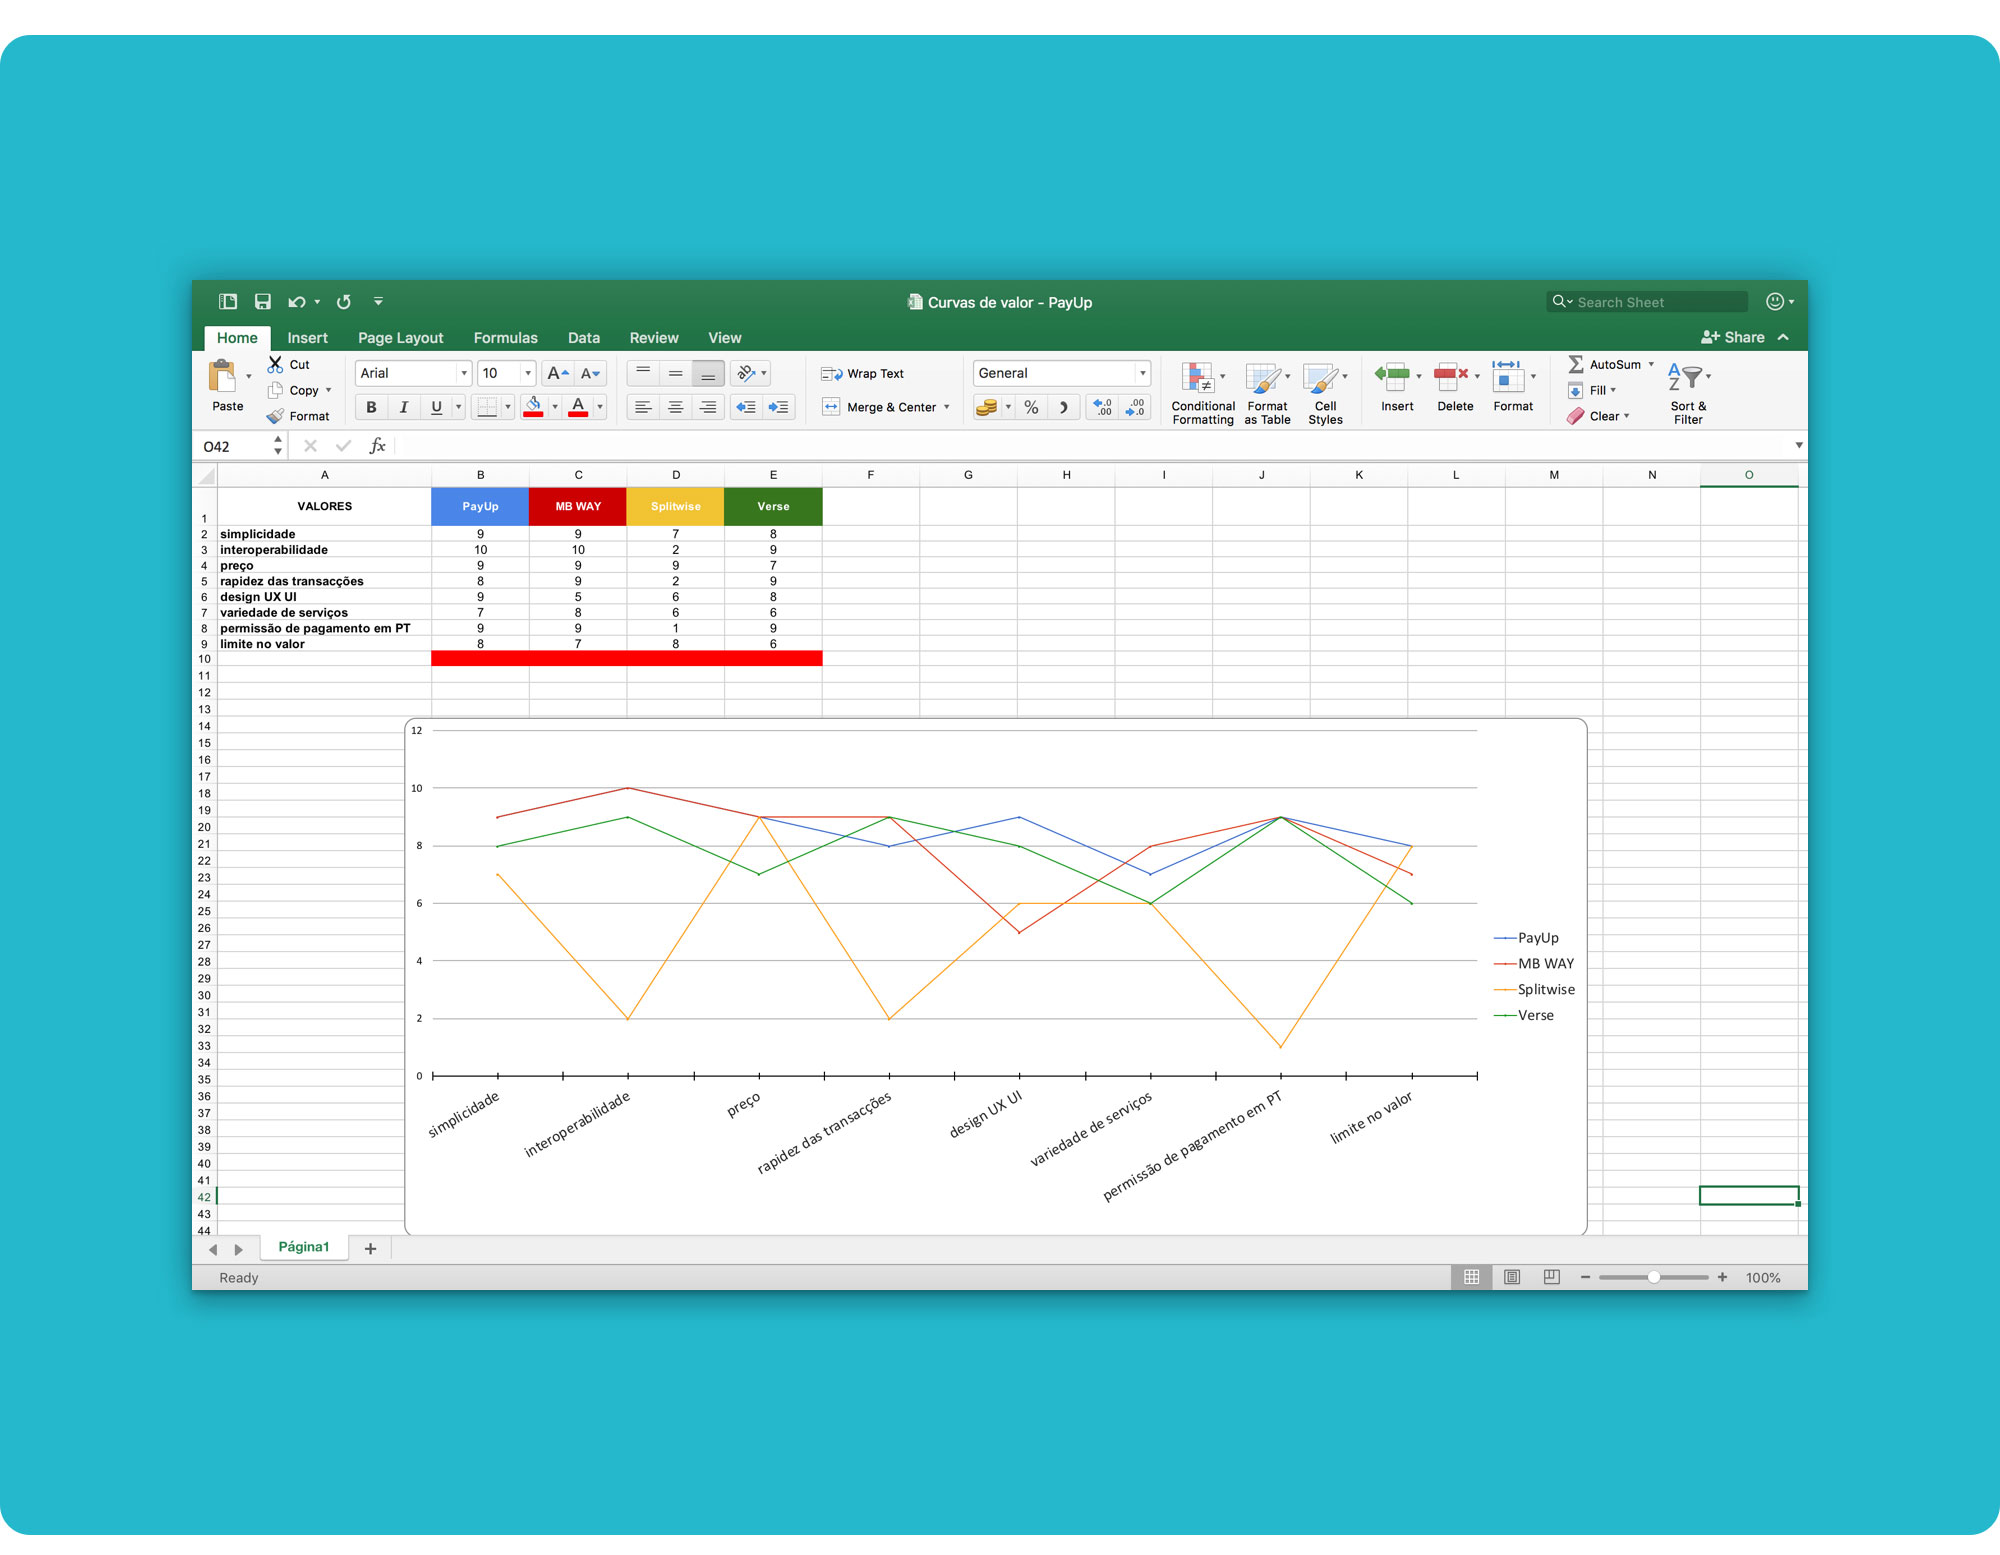
Task: Expand the Fill dropdown arrow
Action: point(1613,390)
